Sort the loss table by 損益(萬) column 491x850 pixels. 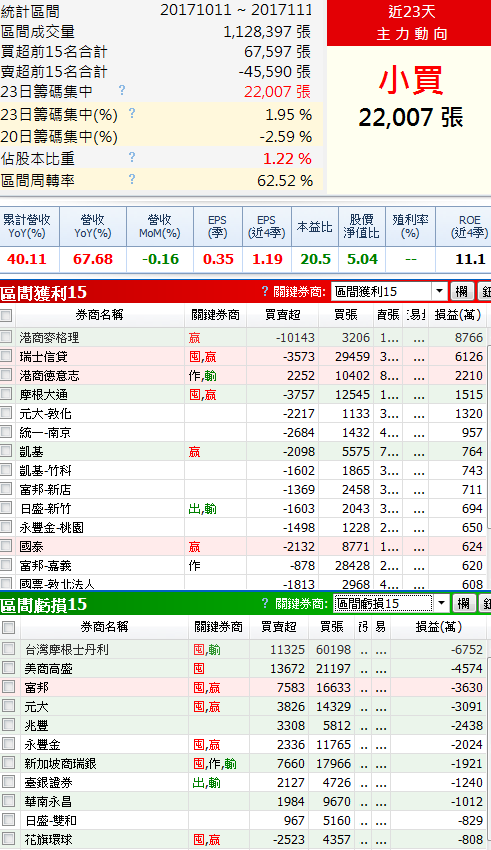click(438, 627)
